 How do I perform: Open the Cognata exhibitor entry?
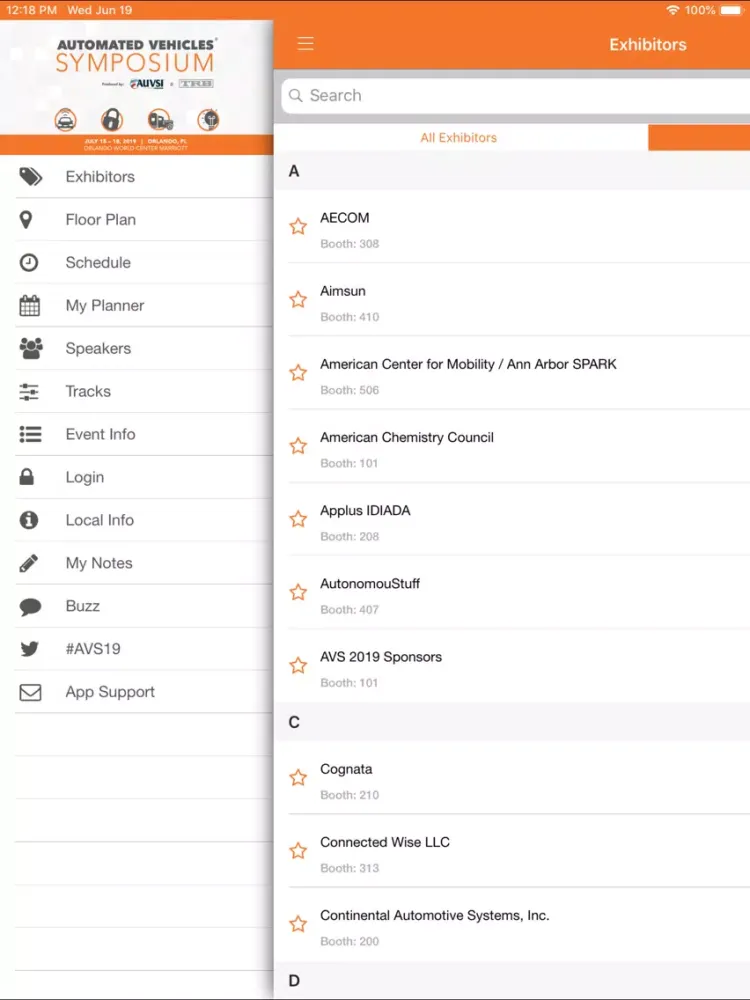(x=512, y=777)
